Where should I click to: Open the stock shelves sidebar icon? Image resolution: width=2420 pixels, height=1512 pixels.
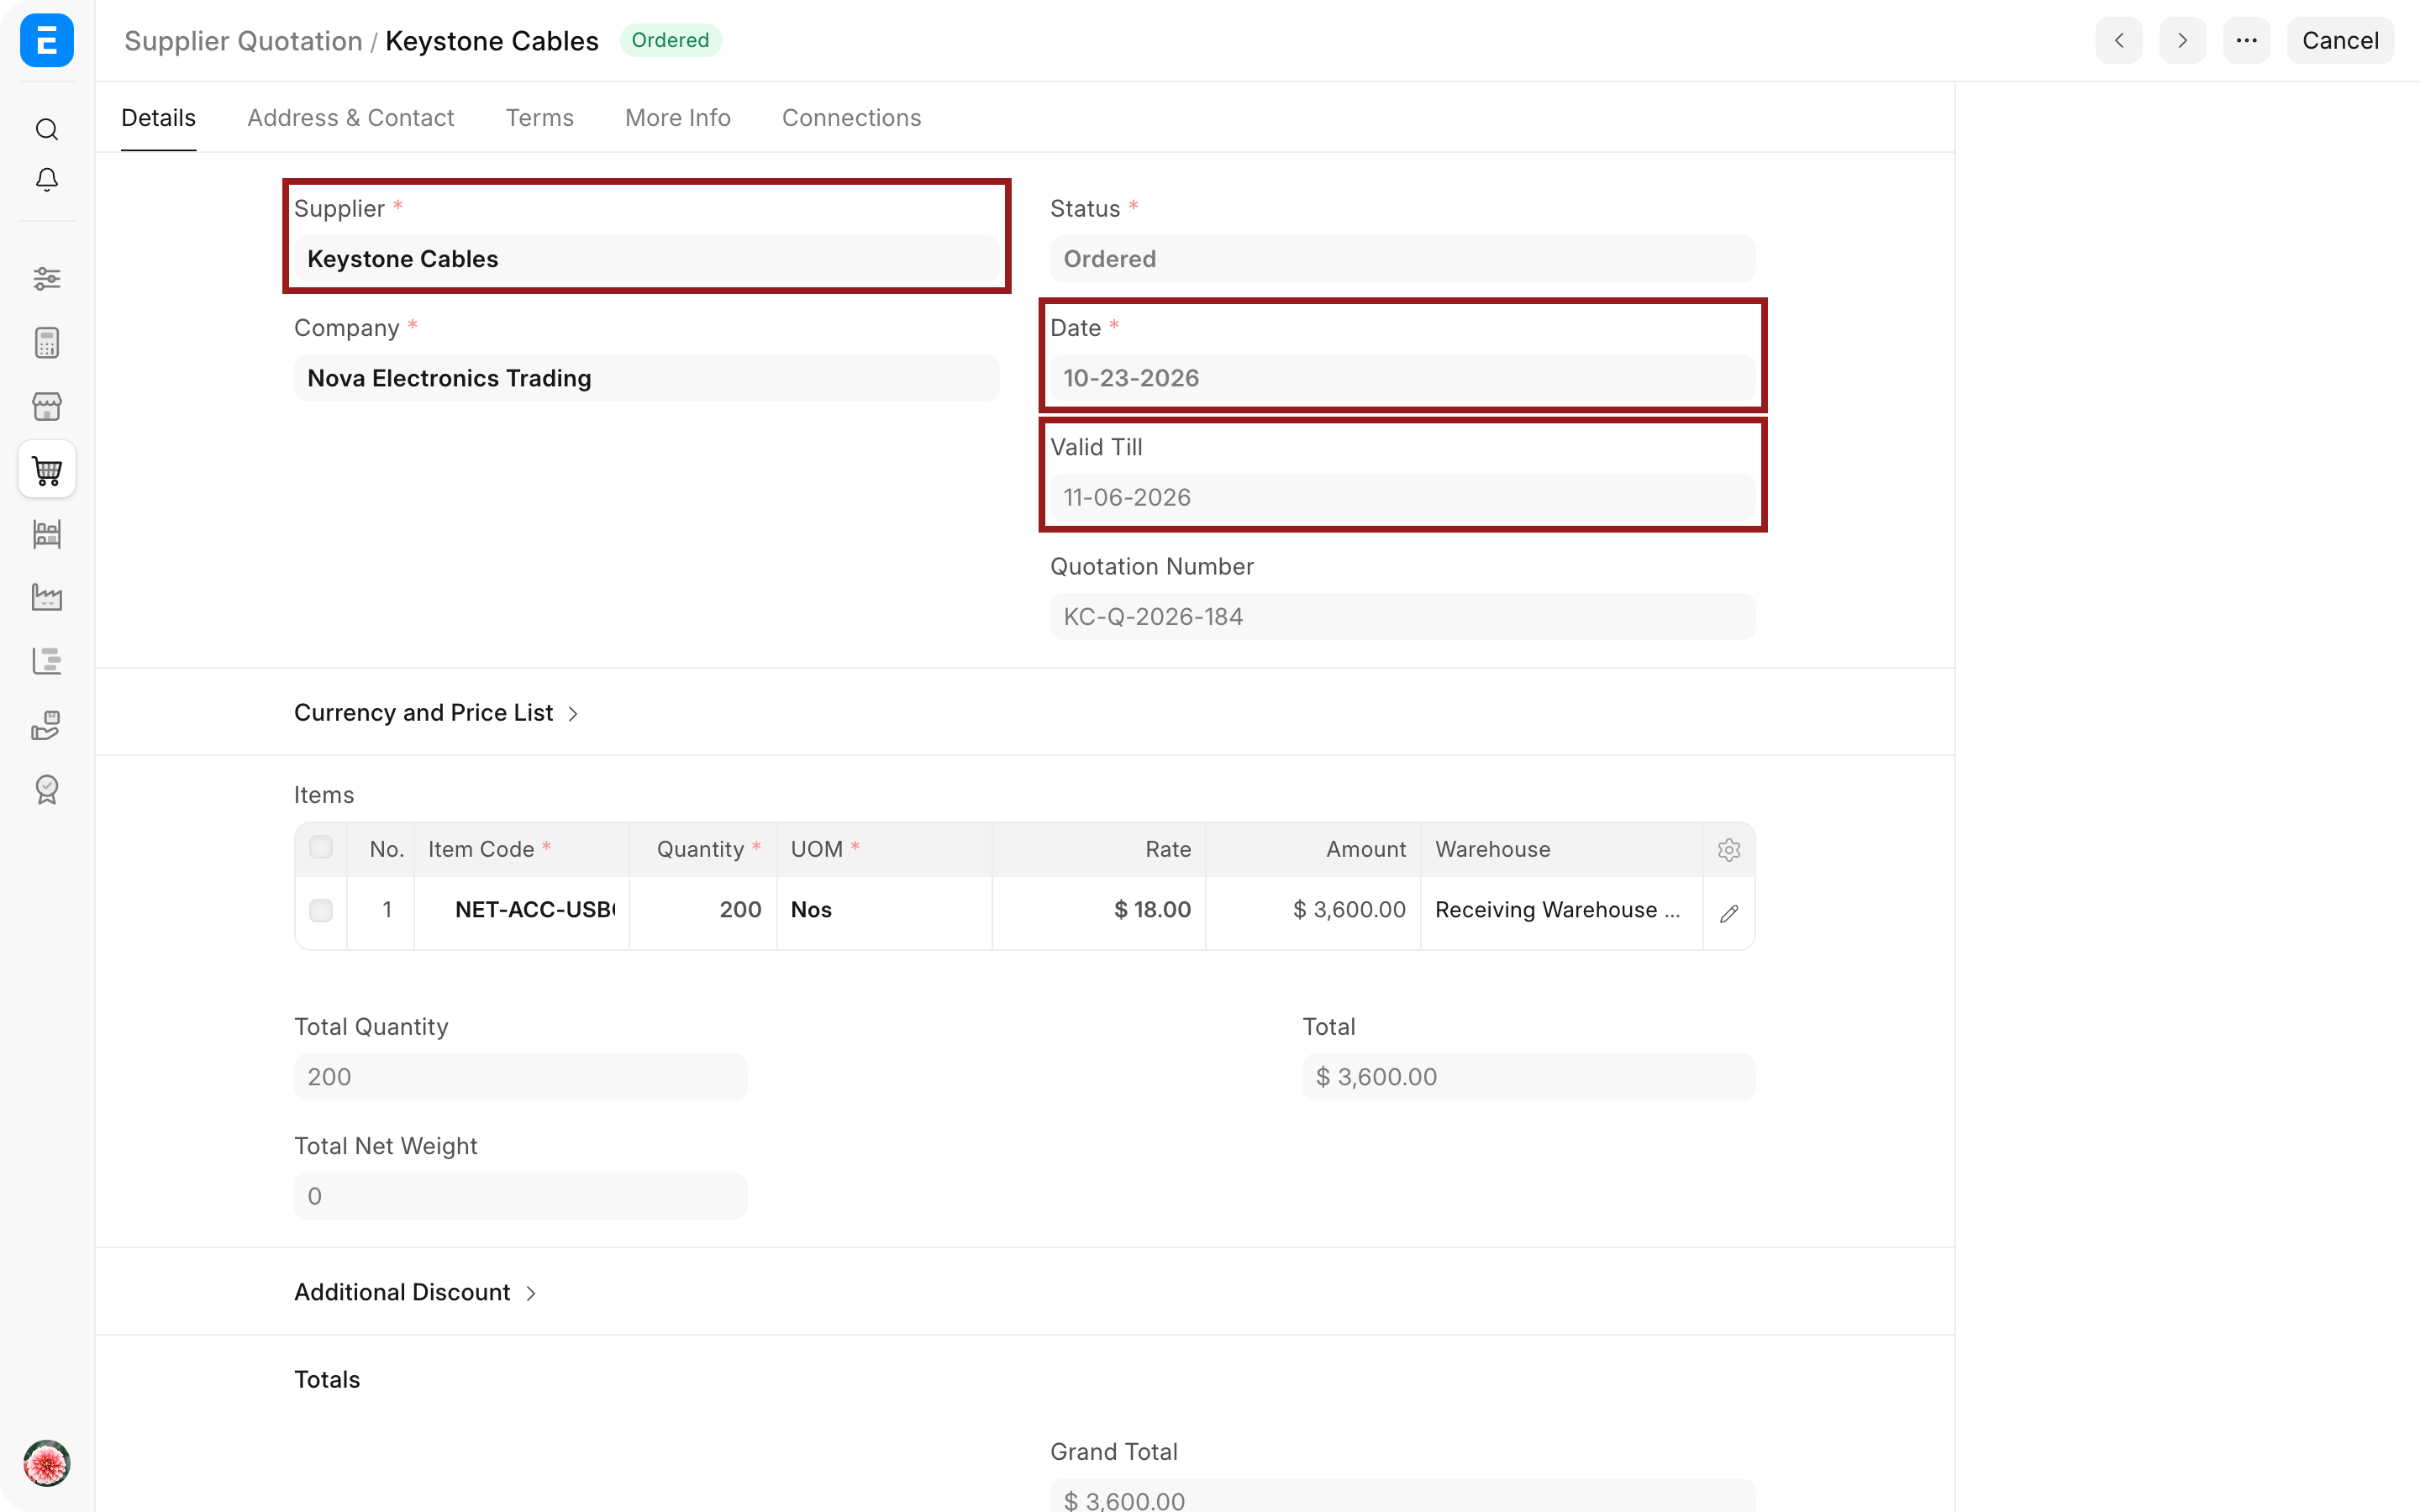(47, 534)
